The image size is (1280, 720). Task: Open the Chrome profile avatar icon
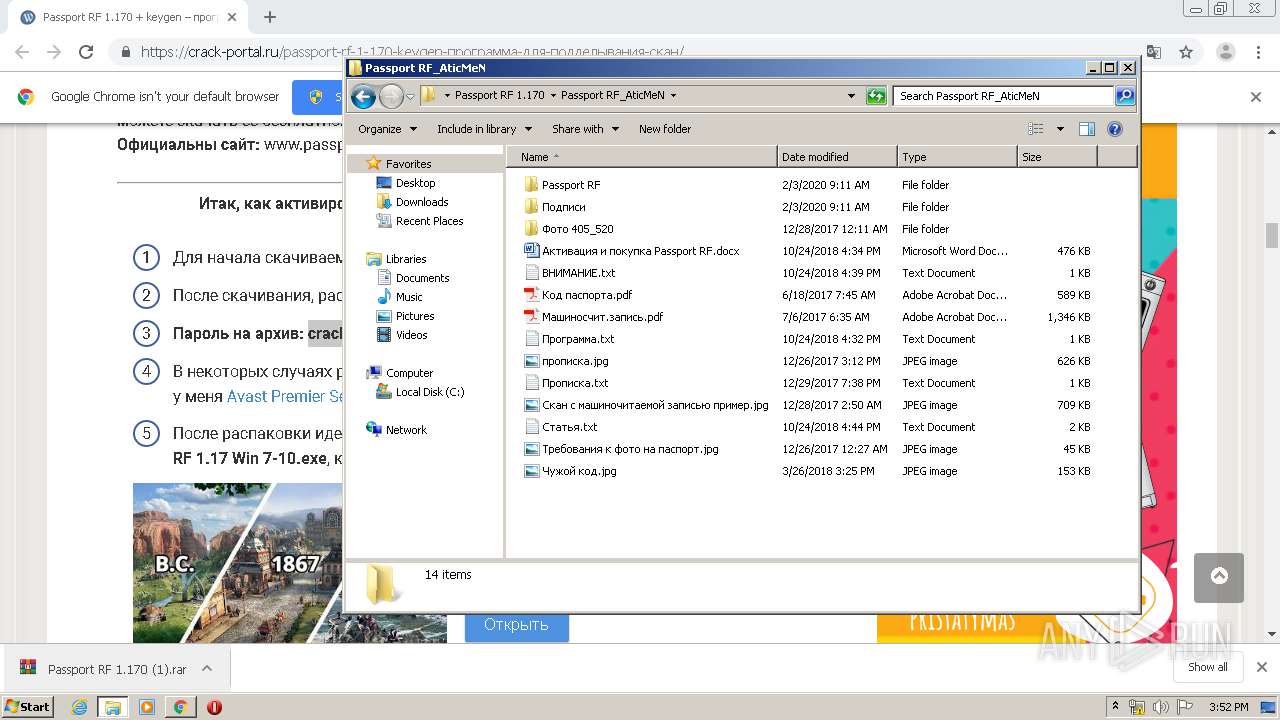pos(1225,52)
